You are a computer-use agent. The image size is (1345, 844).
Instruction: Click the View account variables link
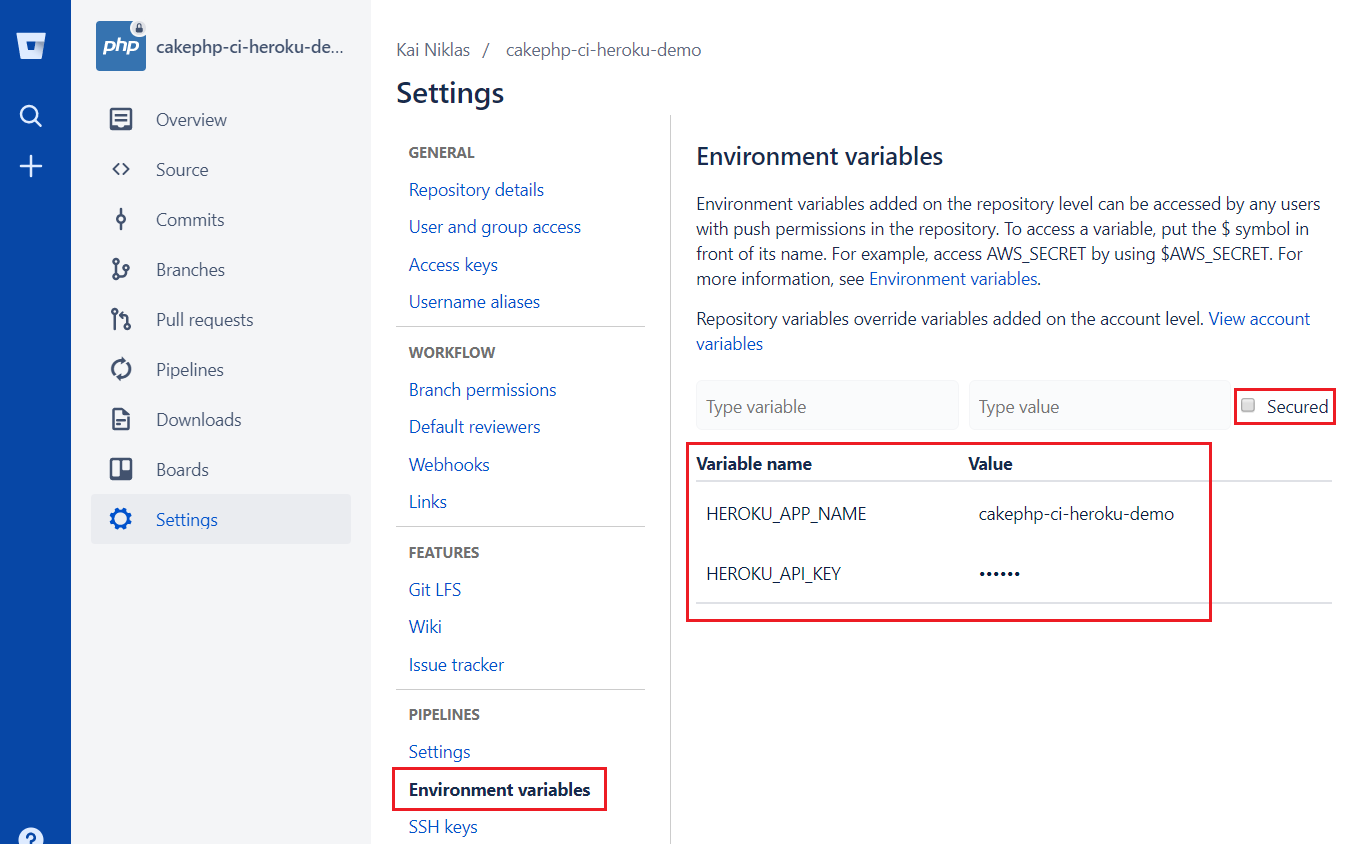[x=1259, y=319]
